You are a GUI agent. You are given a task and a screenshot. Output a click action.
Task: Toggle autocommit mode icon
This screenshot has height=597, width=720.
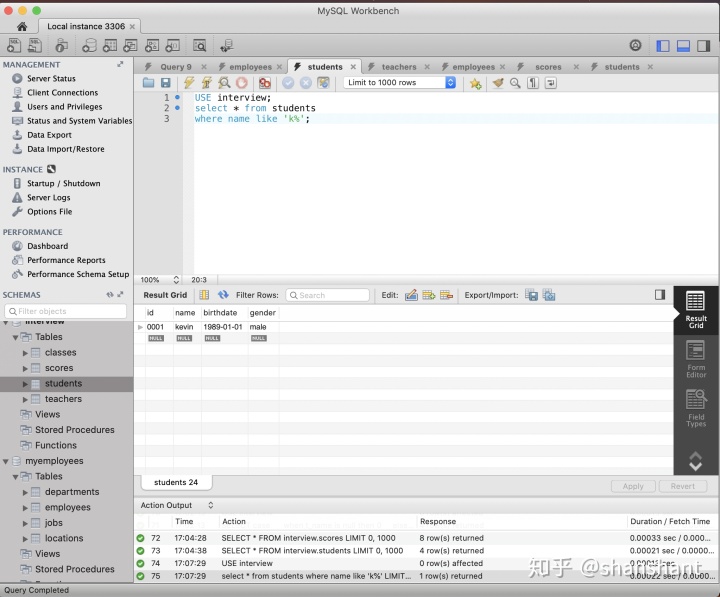[323, 83]
